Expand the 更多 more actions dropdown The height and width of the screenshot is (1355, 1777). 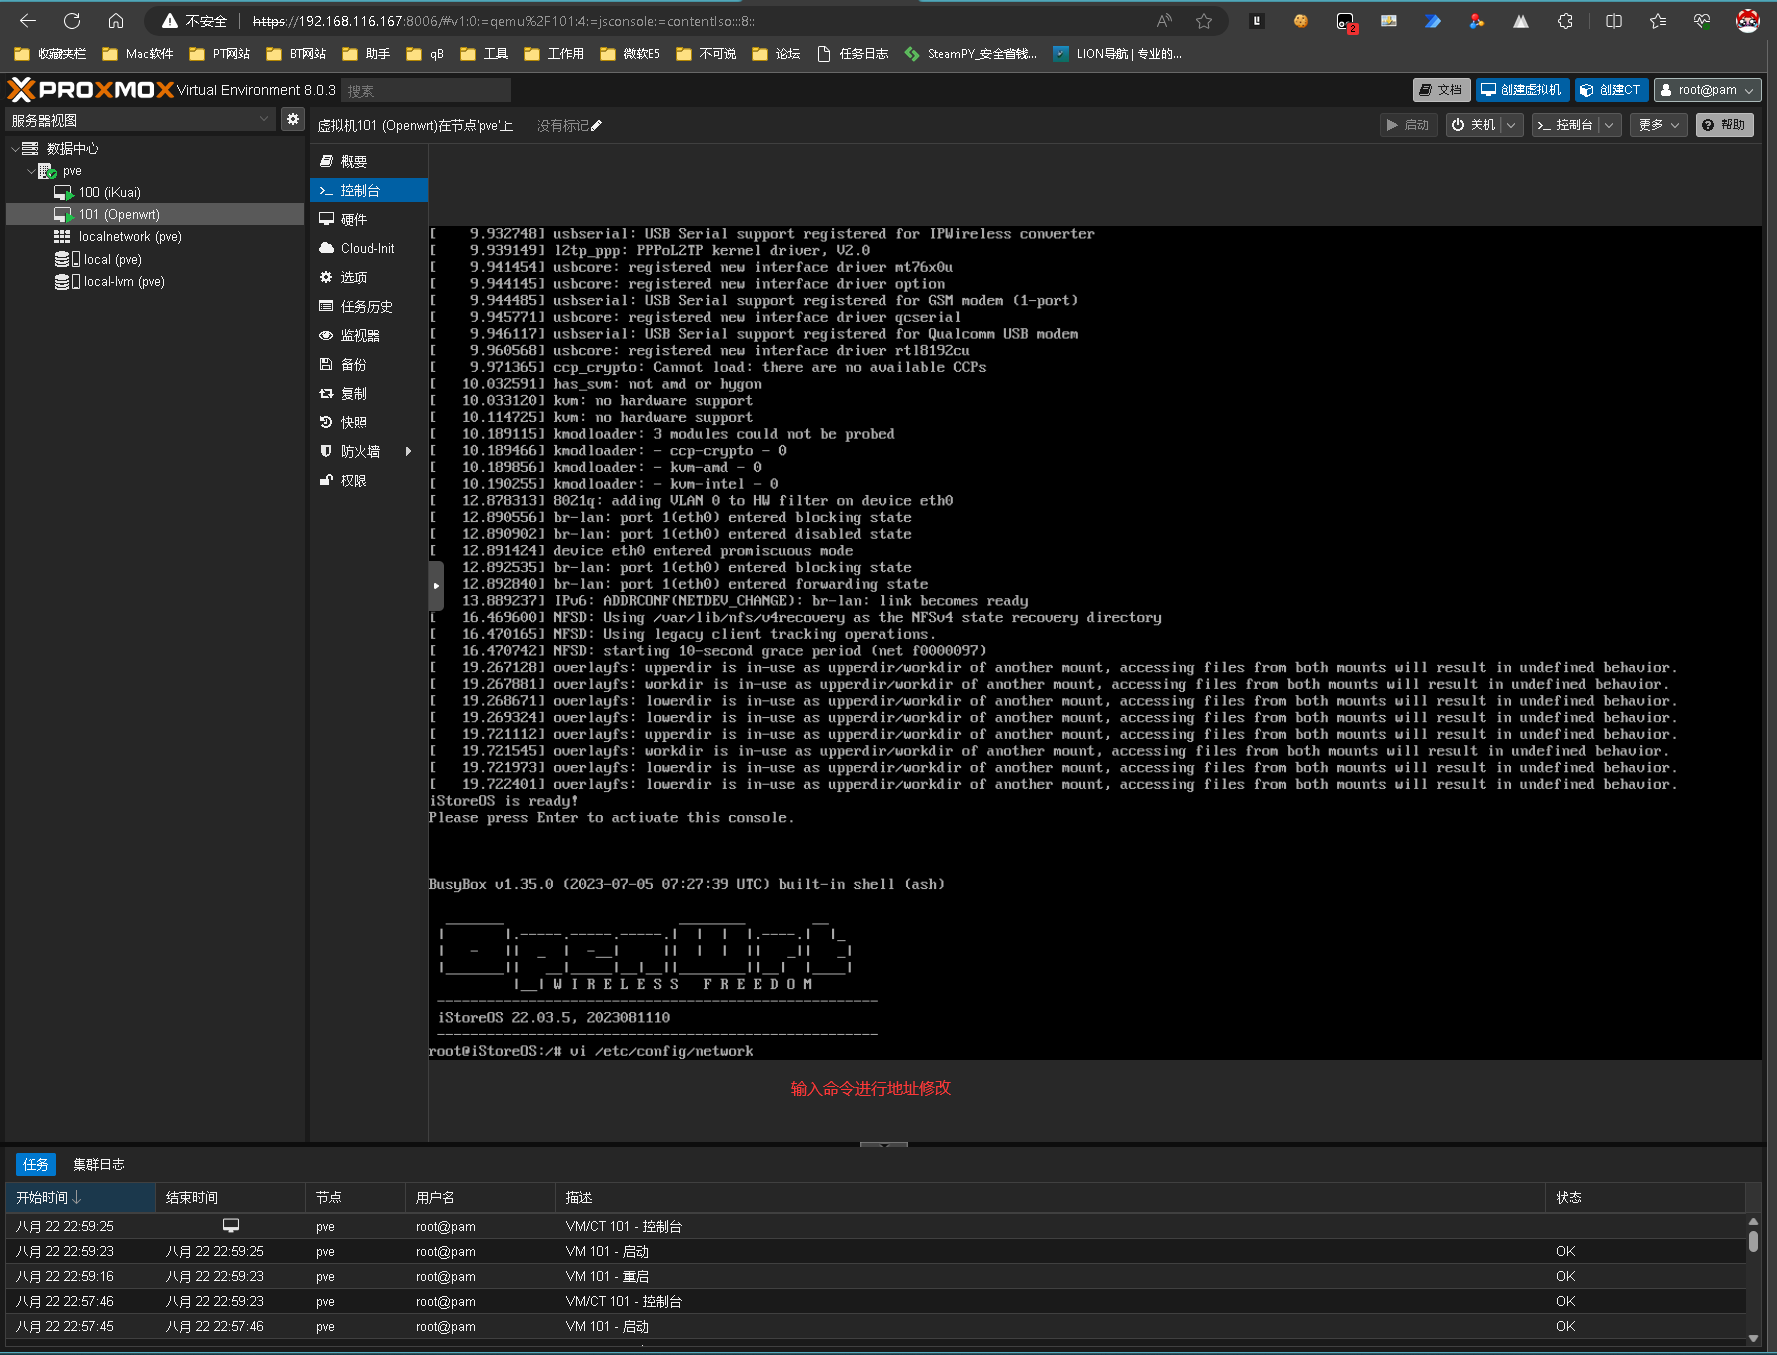[x=1658, y=125]
